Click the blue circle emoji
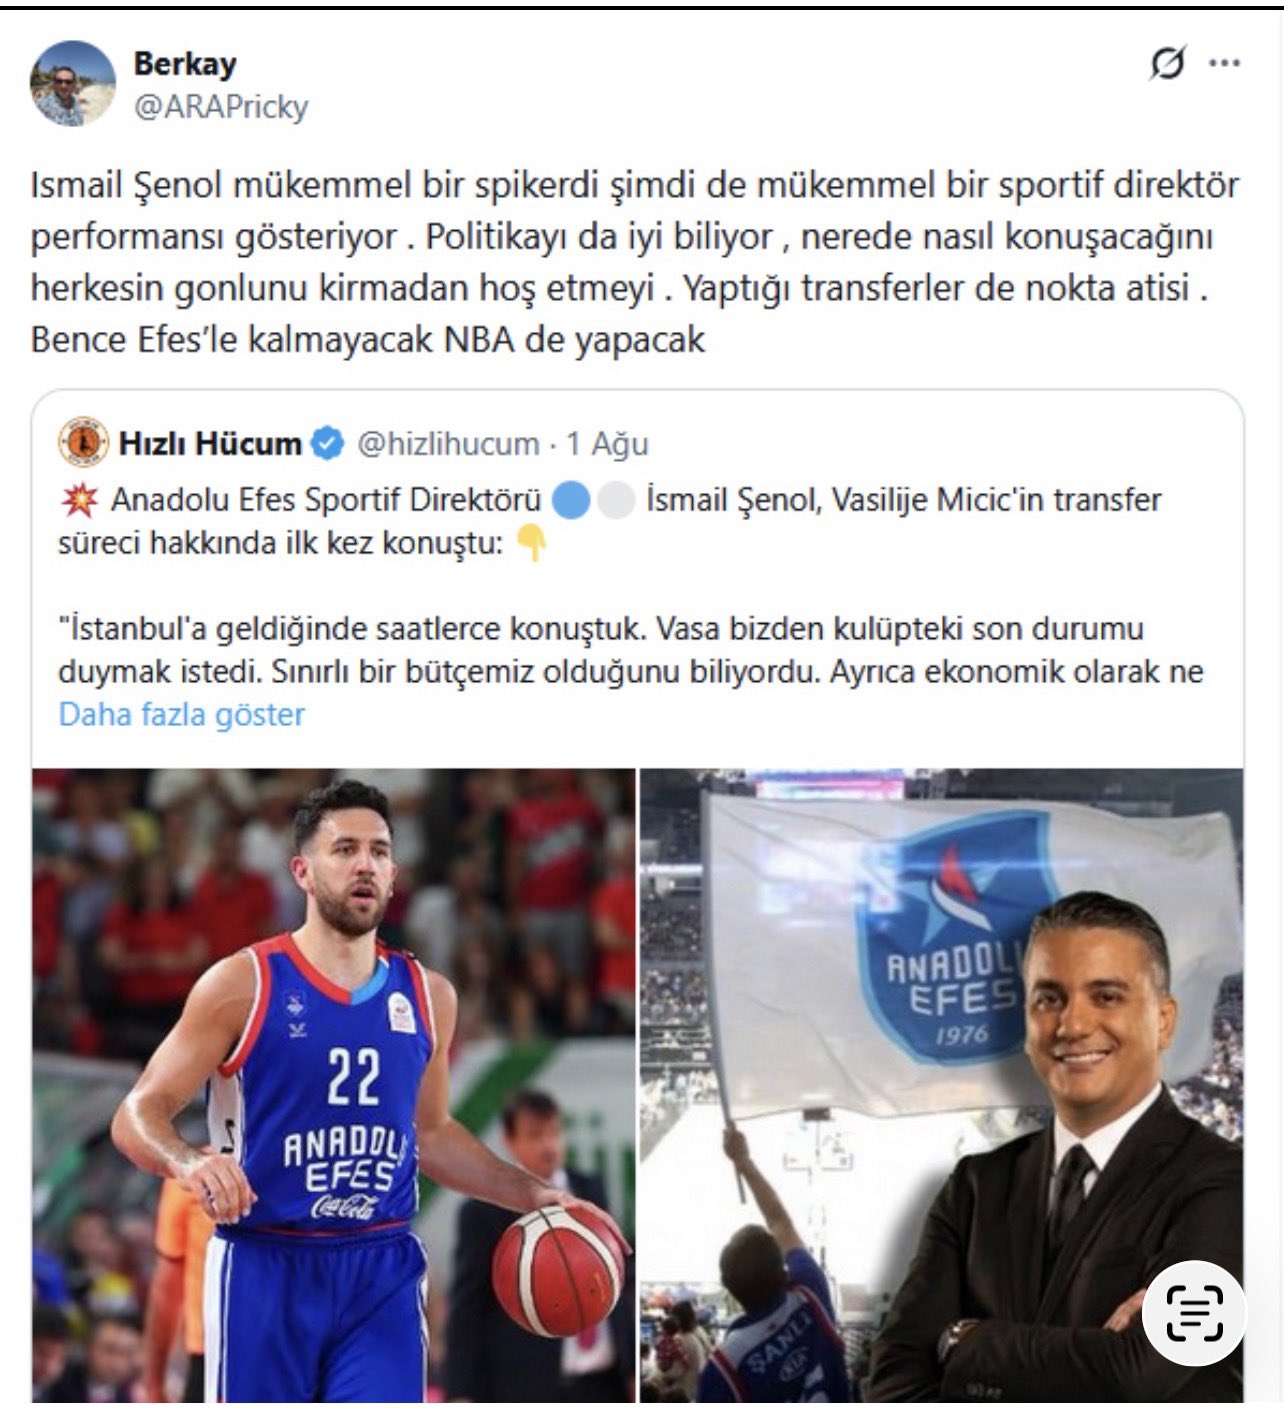 571,500
